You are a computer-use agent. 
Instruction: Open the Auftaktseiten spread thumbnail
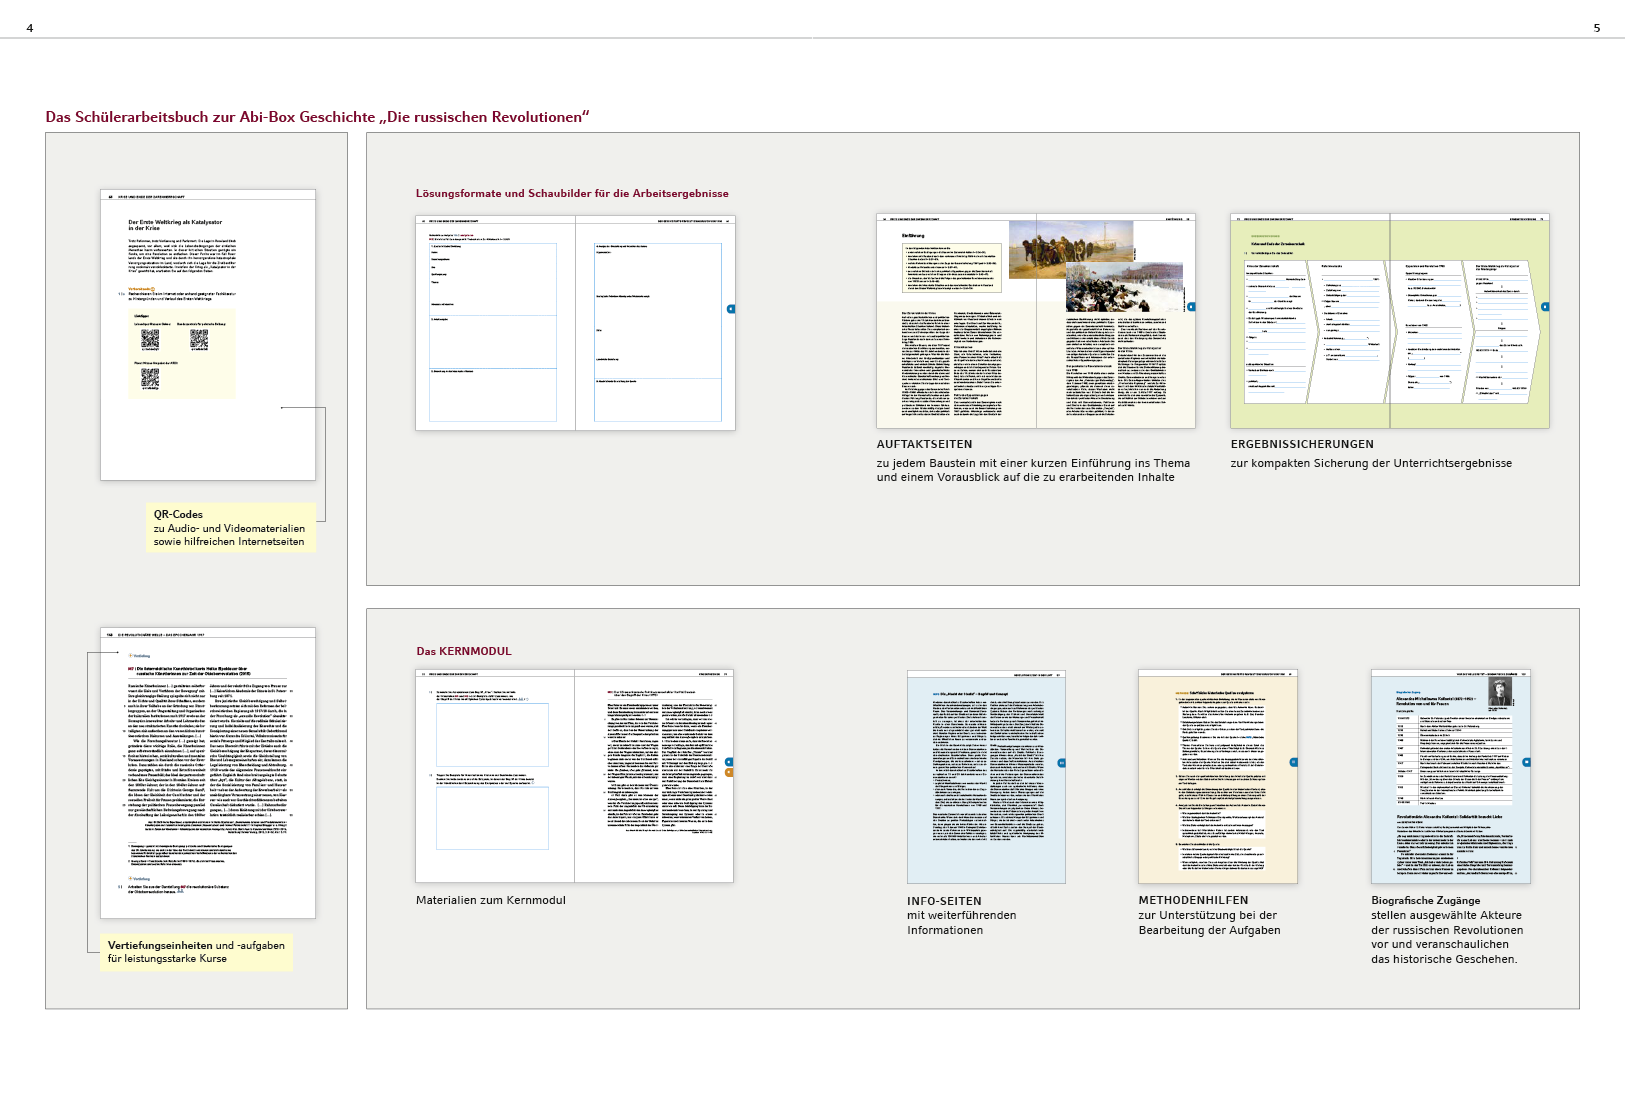[x=1035, y=321]
